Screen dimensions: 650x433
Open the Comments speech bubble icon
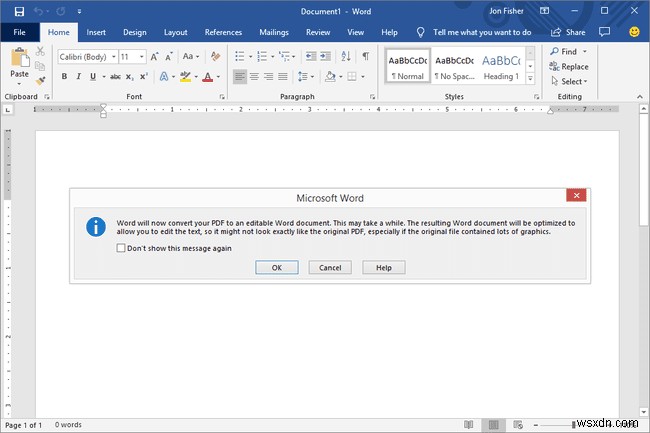tap(604, 32)
